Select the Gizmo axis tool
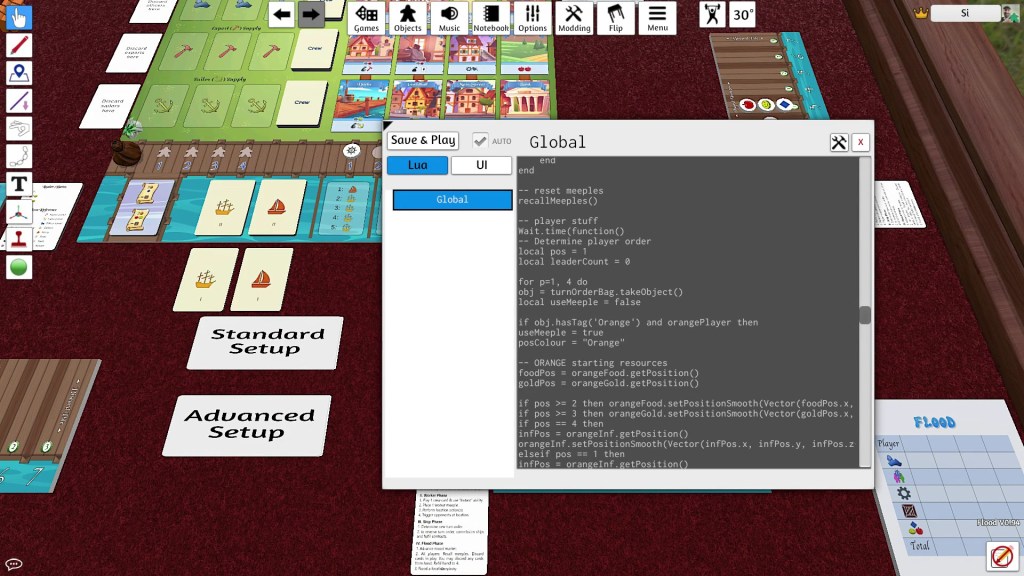The width and height of the screenshot is (1024, 576). (19, 211)
